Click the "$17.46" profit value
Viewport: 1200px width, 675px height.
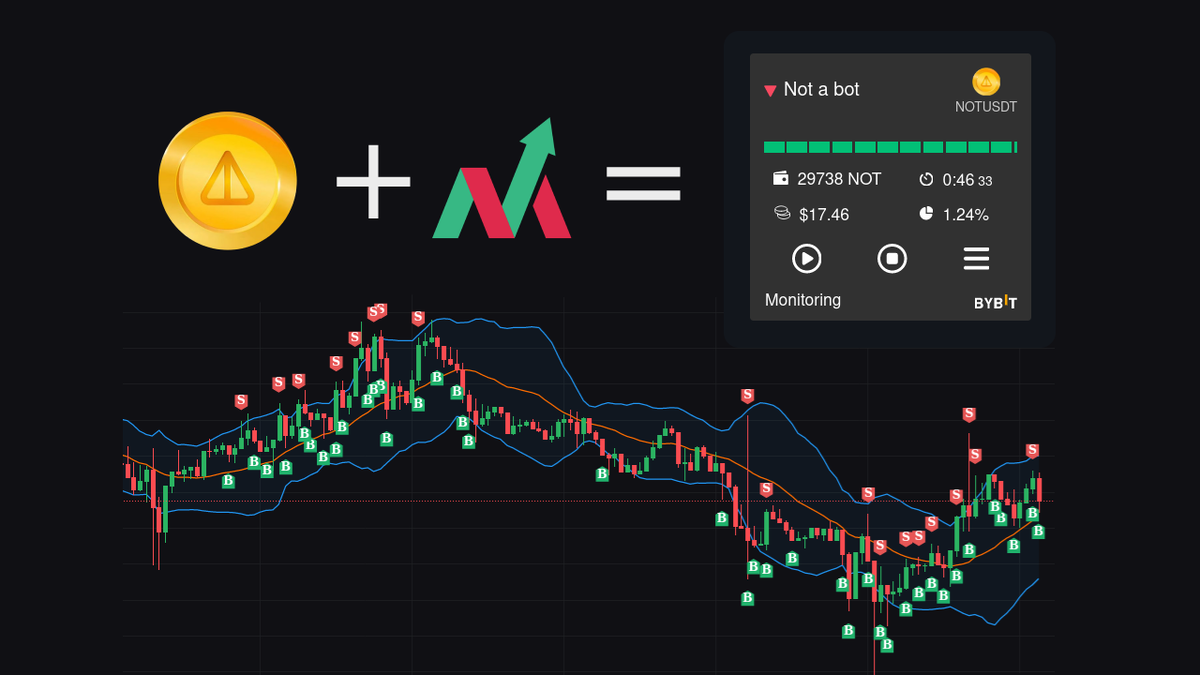pyautogui.click(x=823, y=214)
